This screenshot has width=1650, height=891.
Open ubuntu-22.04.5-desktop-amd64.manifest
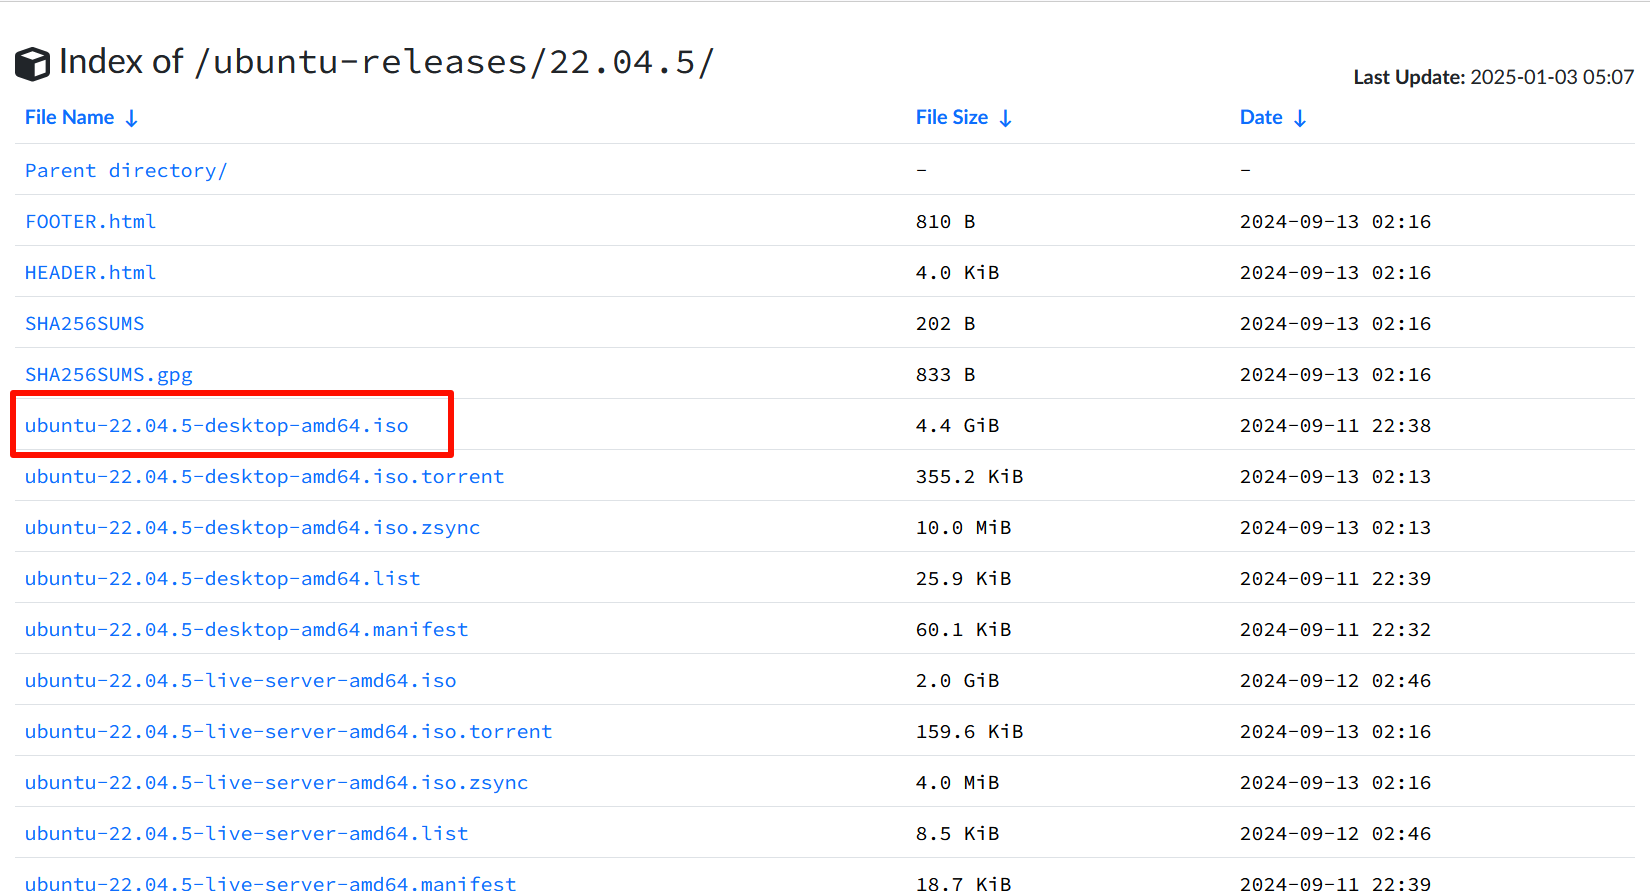click(247, 629)
